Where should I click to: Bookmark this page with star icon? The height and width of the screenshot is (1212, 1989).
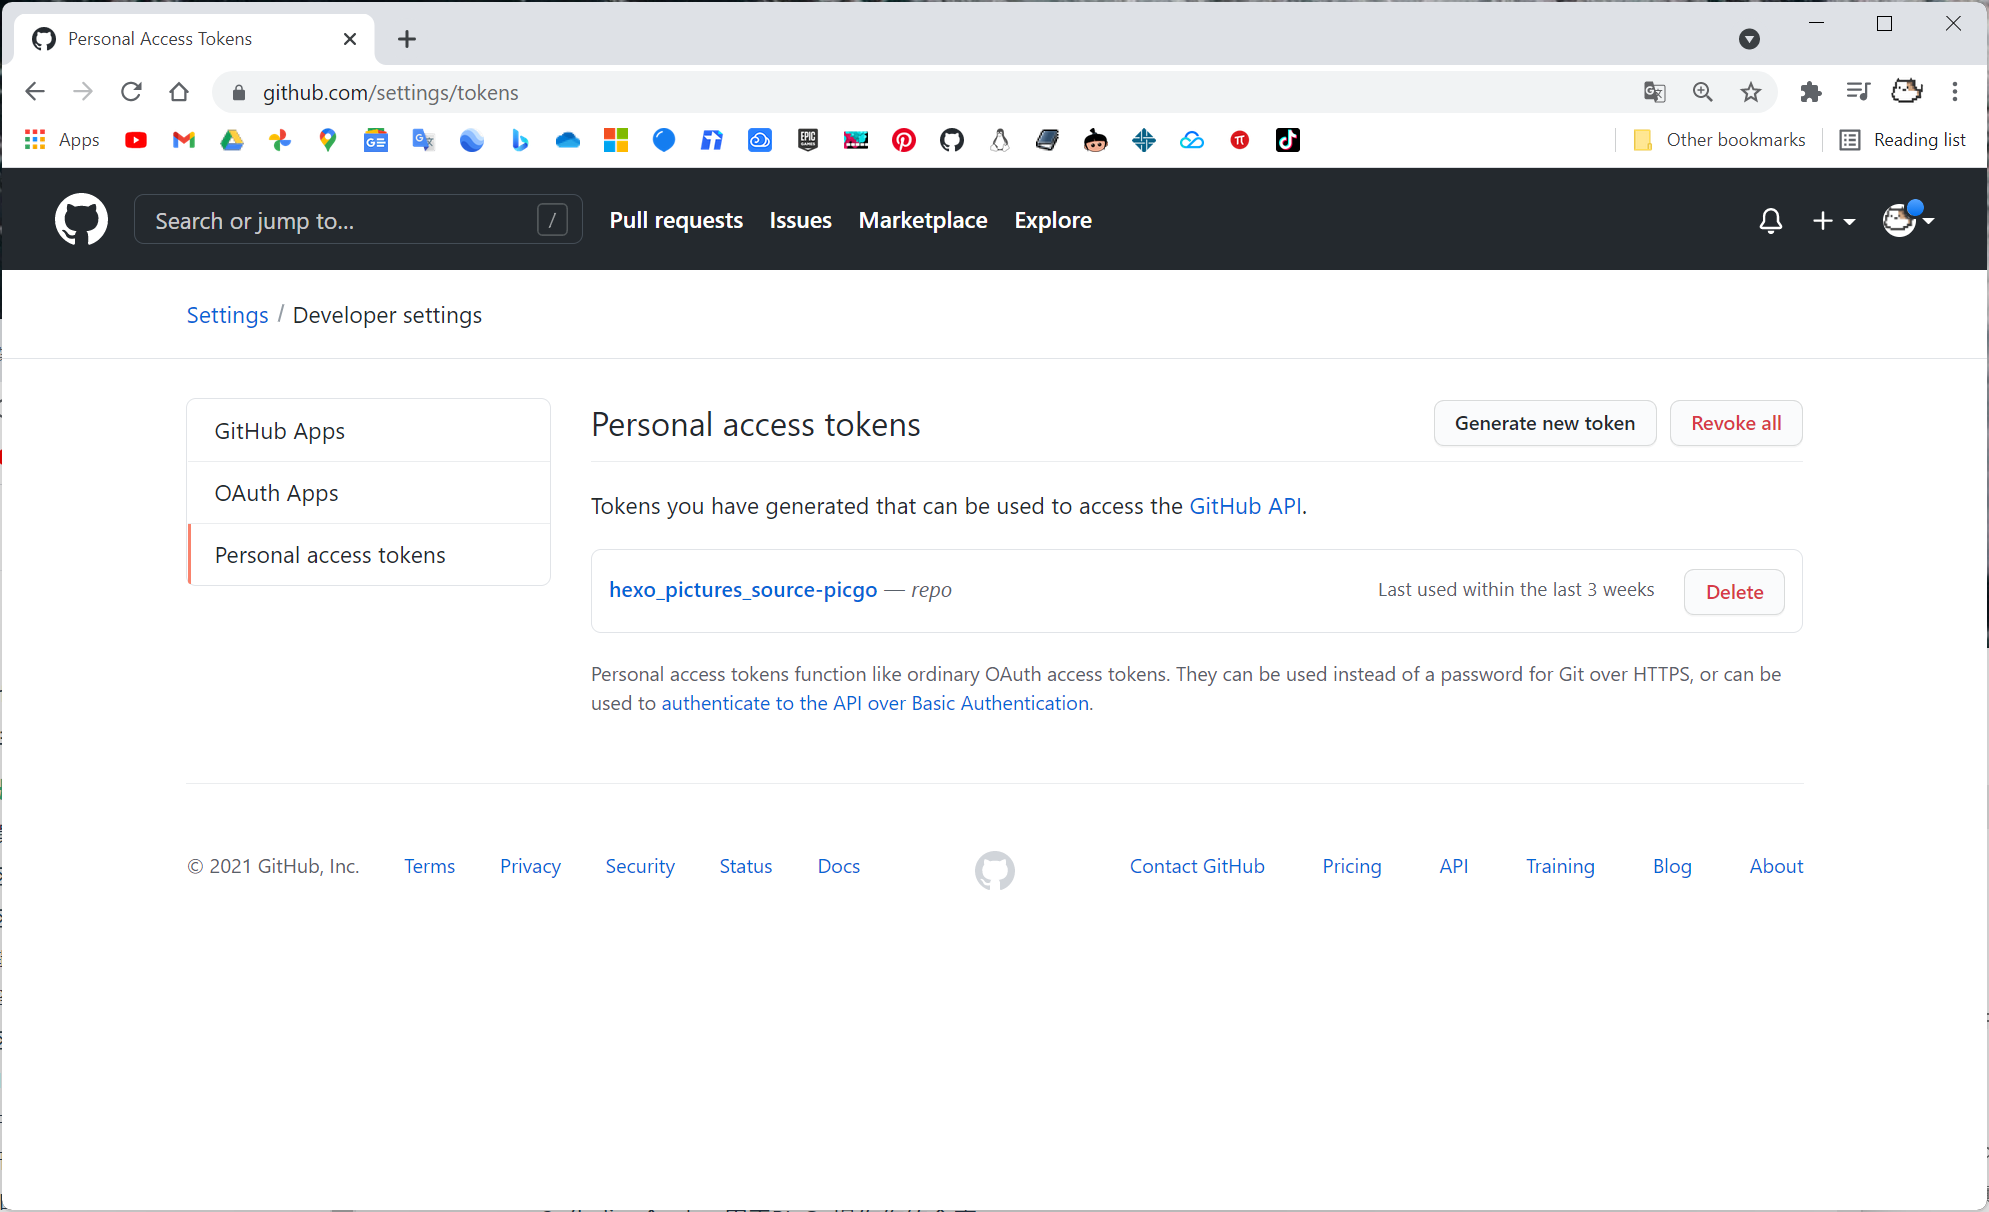pyautogui.click(x=1750, y=92)
